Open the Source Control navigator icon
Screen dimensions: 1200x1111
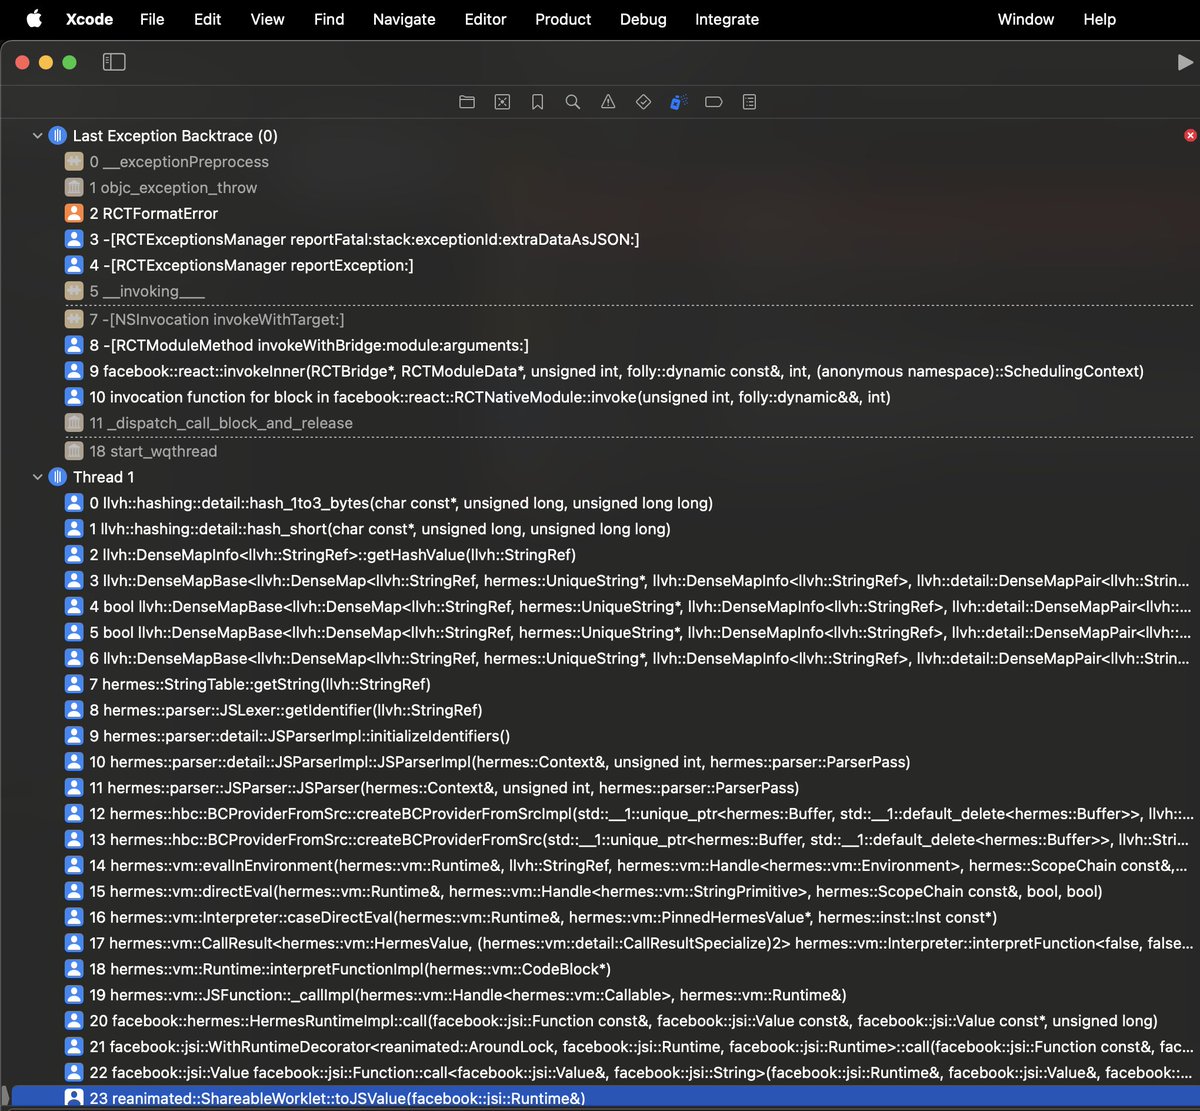tap(502, 102)
